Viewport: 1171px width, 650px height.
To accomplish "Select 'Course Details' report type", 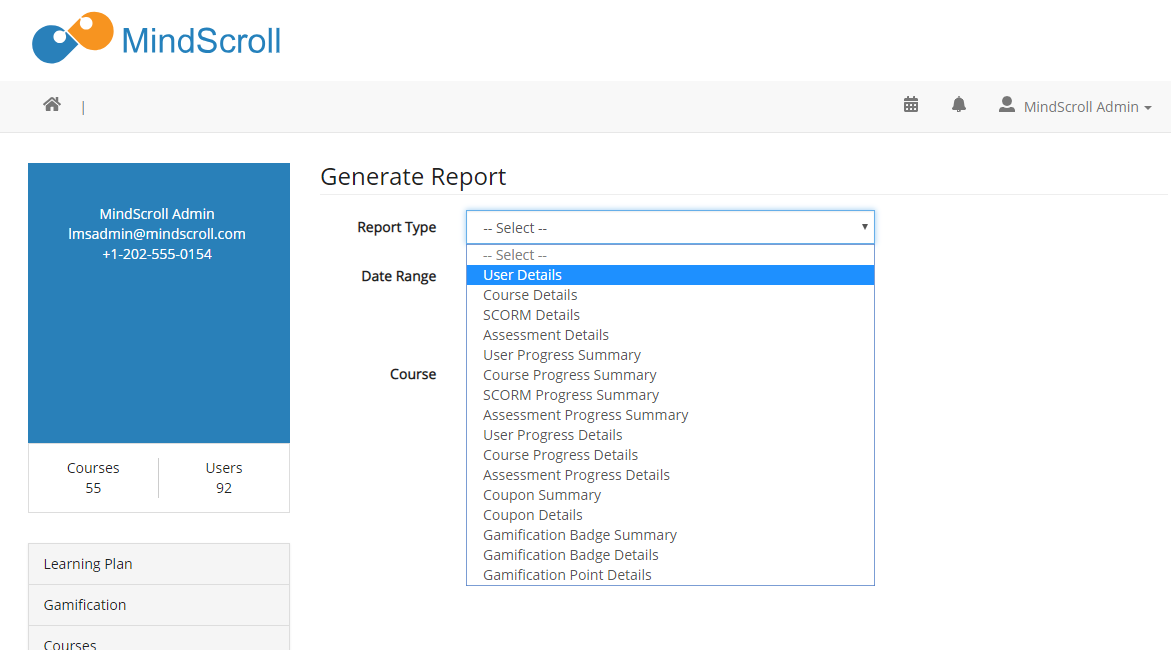I will click(670, 295).
